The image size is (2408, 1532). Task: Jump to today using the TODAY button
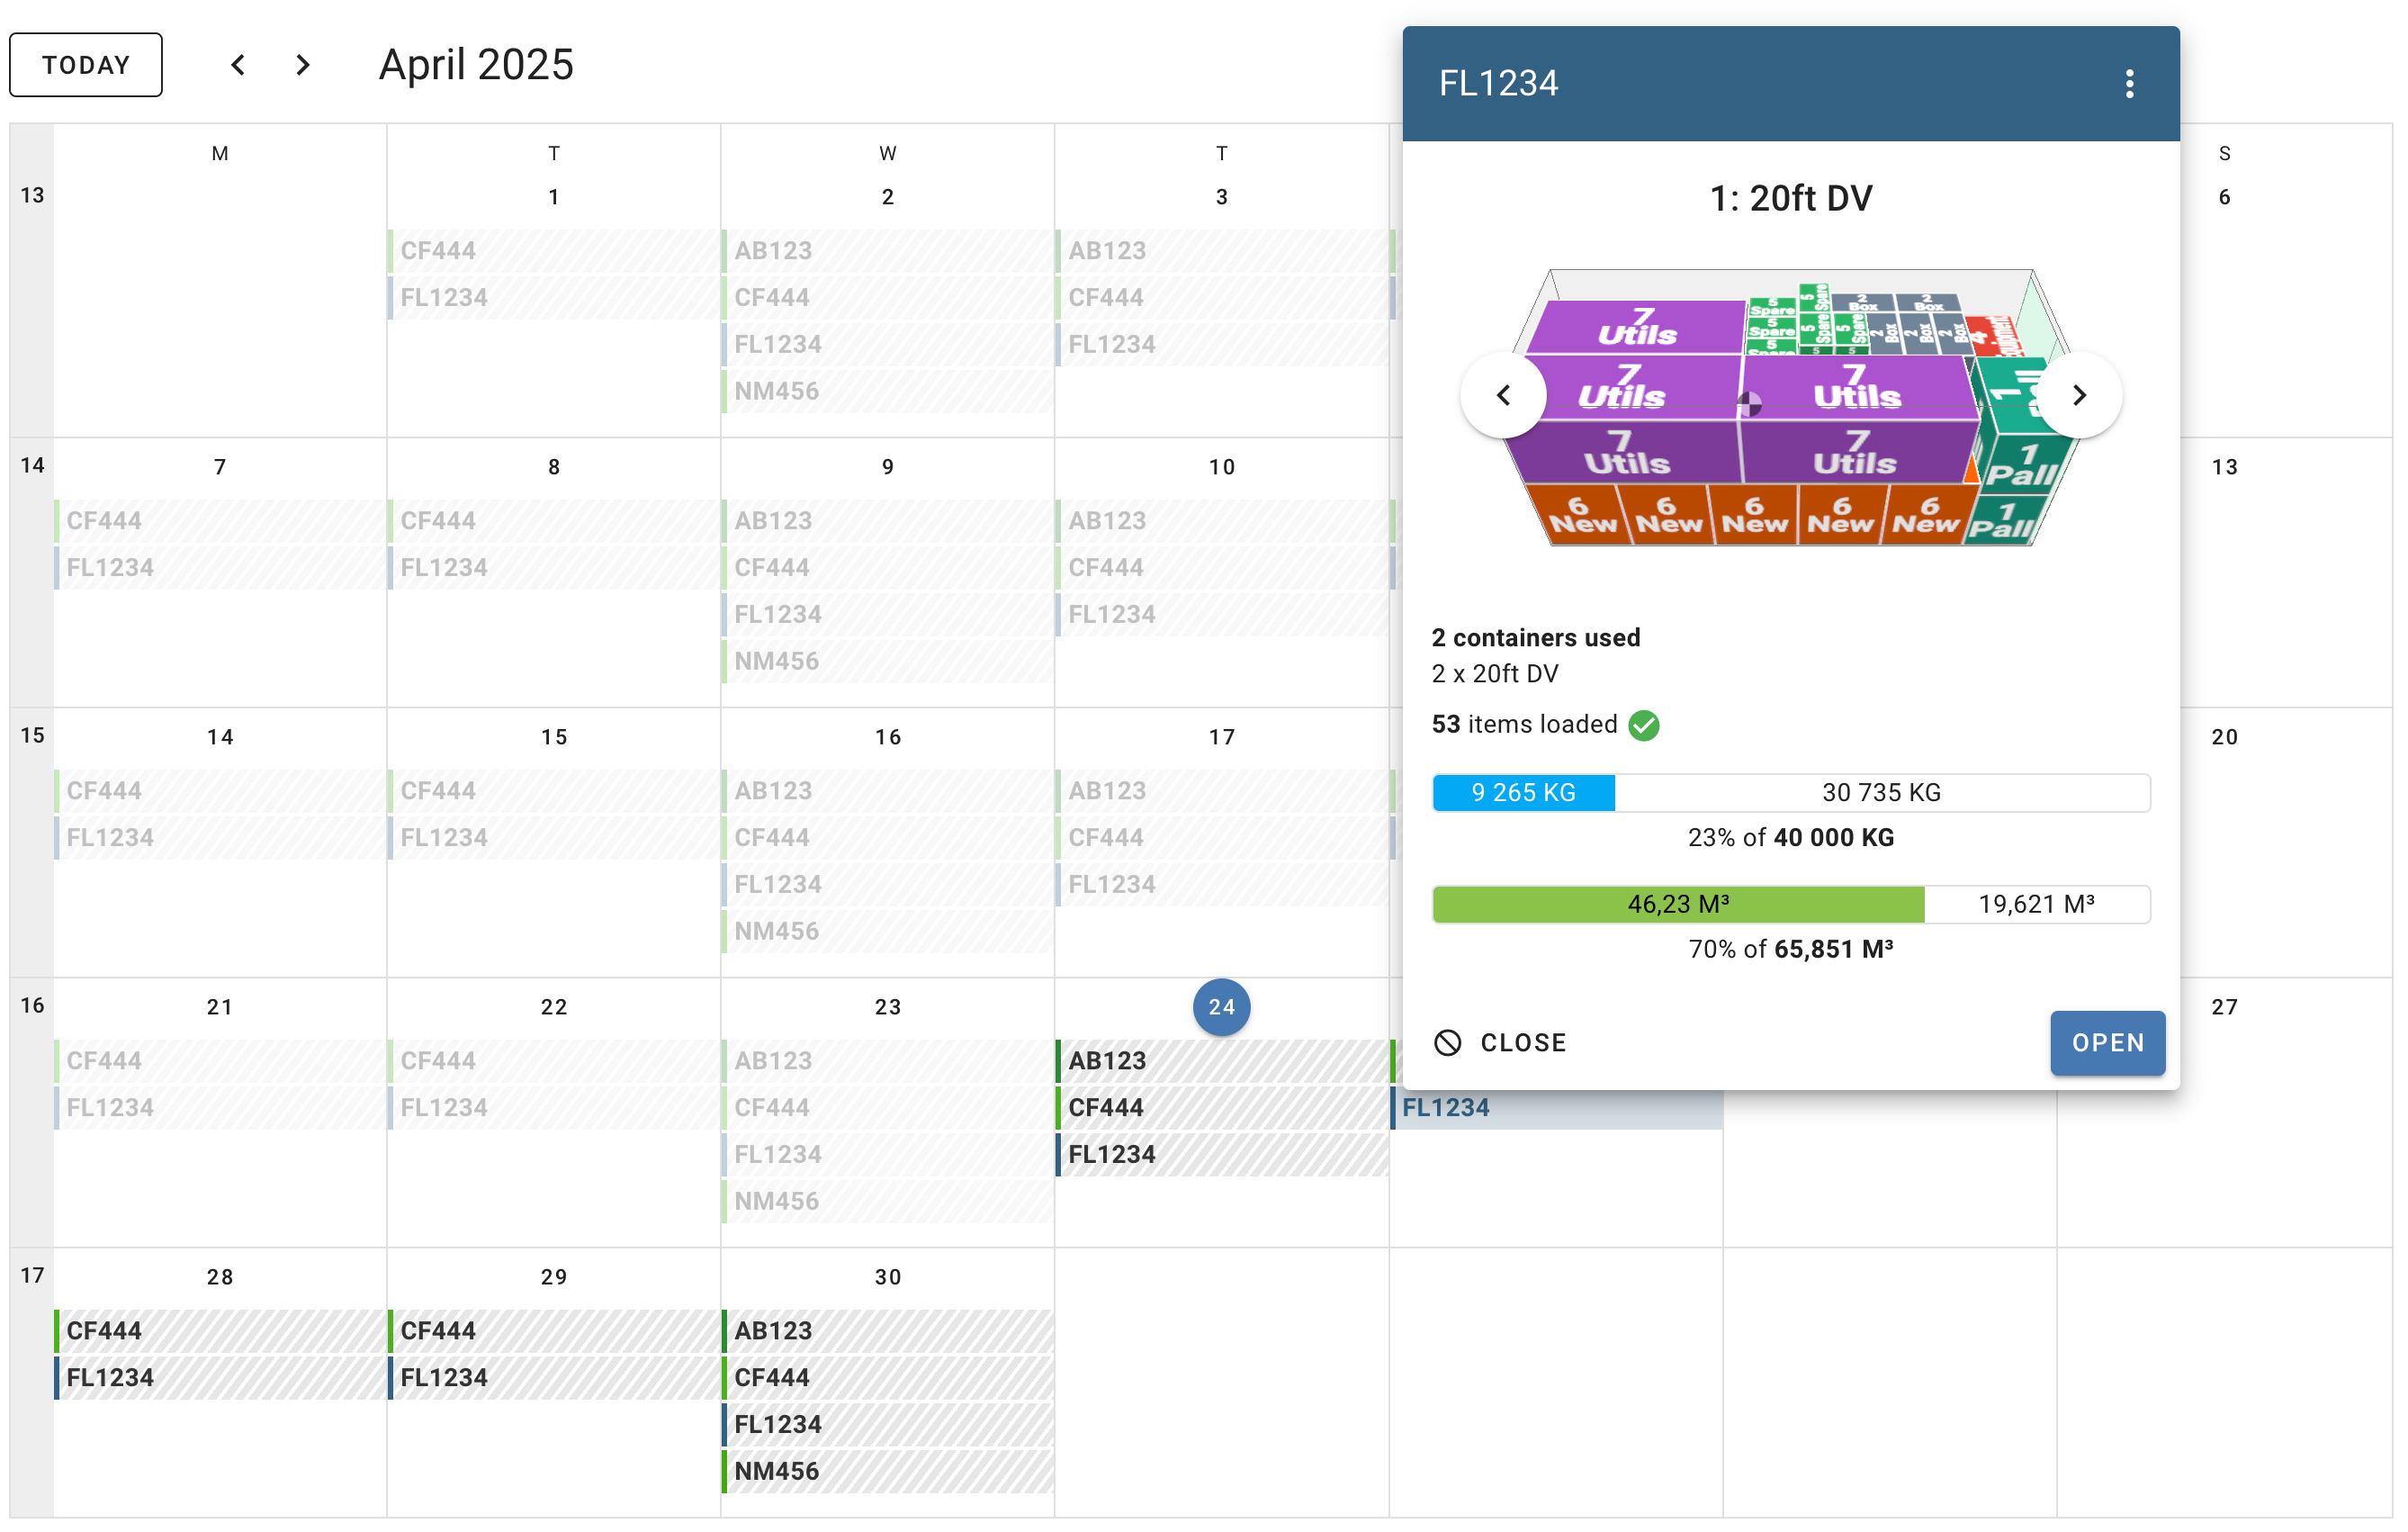pos(85,64)
